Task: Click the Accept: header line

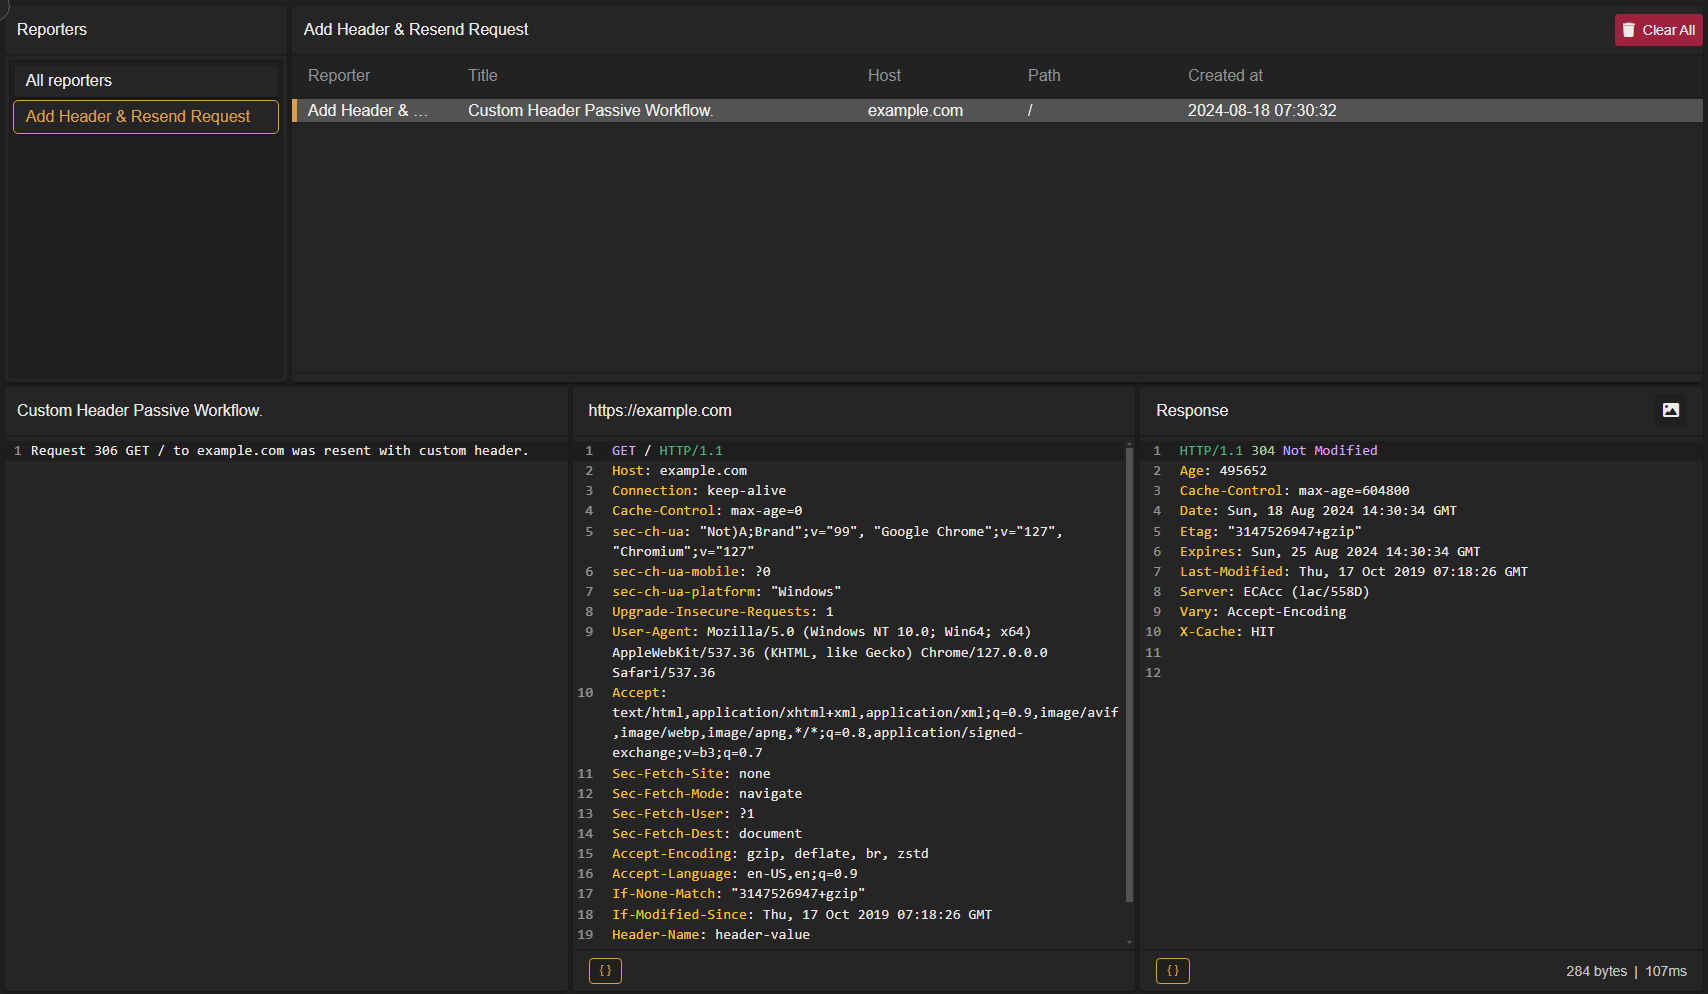Action: (865, 723)
